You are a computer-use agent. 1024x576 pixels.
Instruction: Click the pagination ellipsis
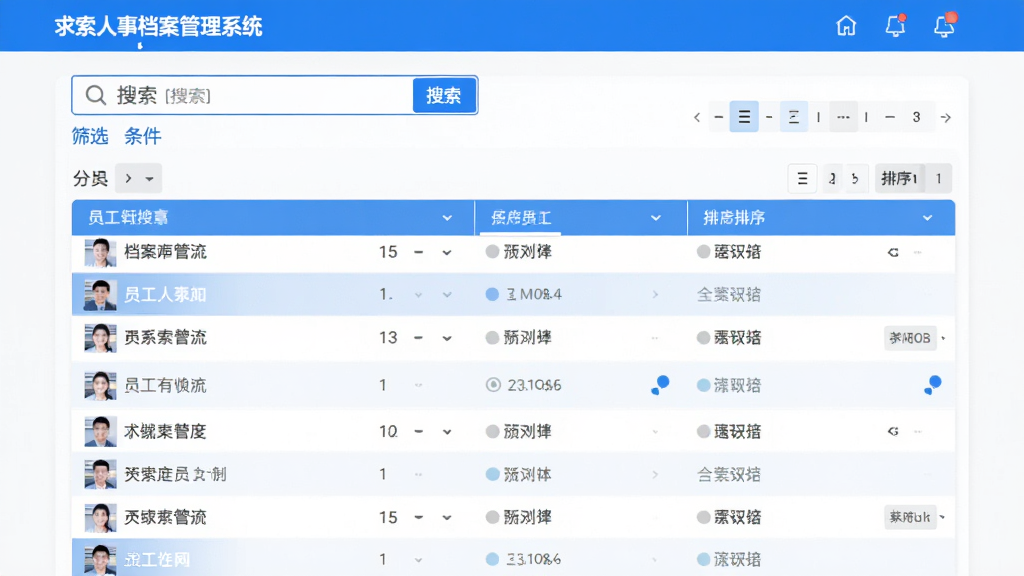[x=843, y=117]
